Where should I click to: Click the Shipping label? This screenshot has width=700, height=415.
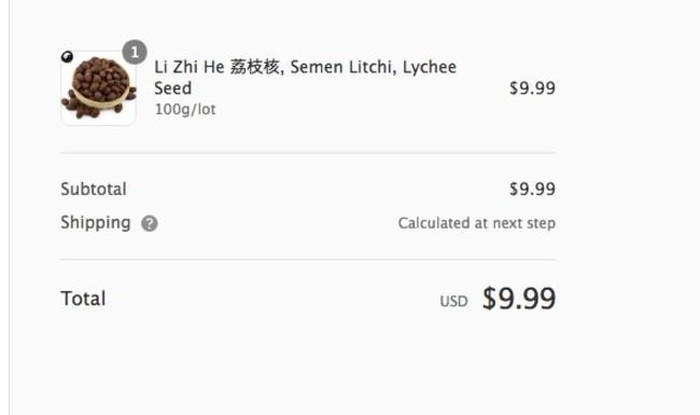(x=95, y=222)
